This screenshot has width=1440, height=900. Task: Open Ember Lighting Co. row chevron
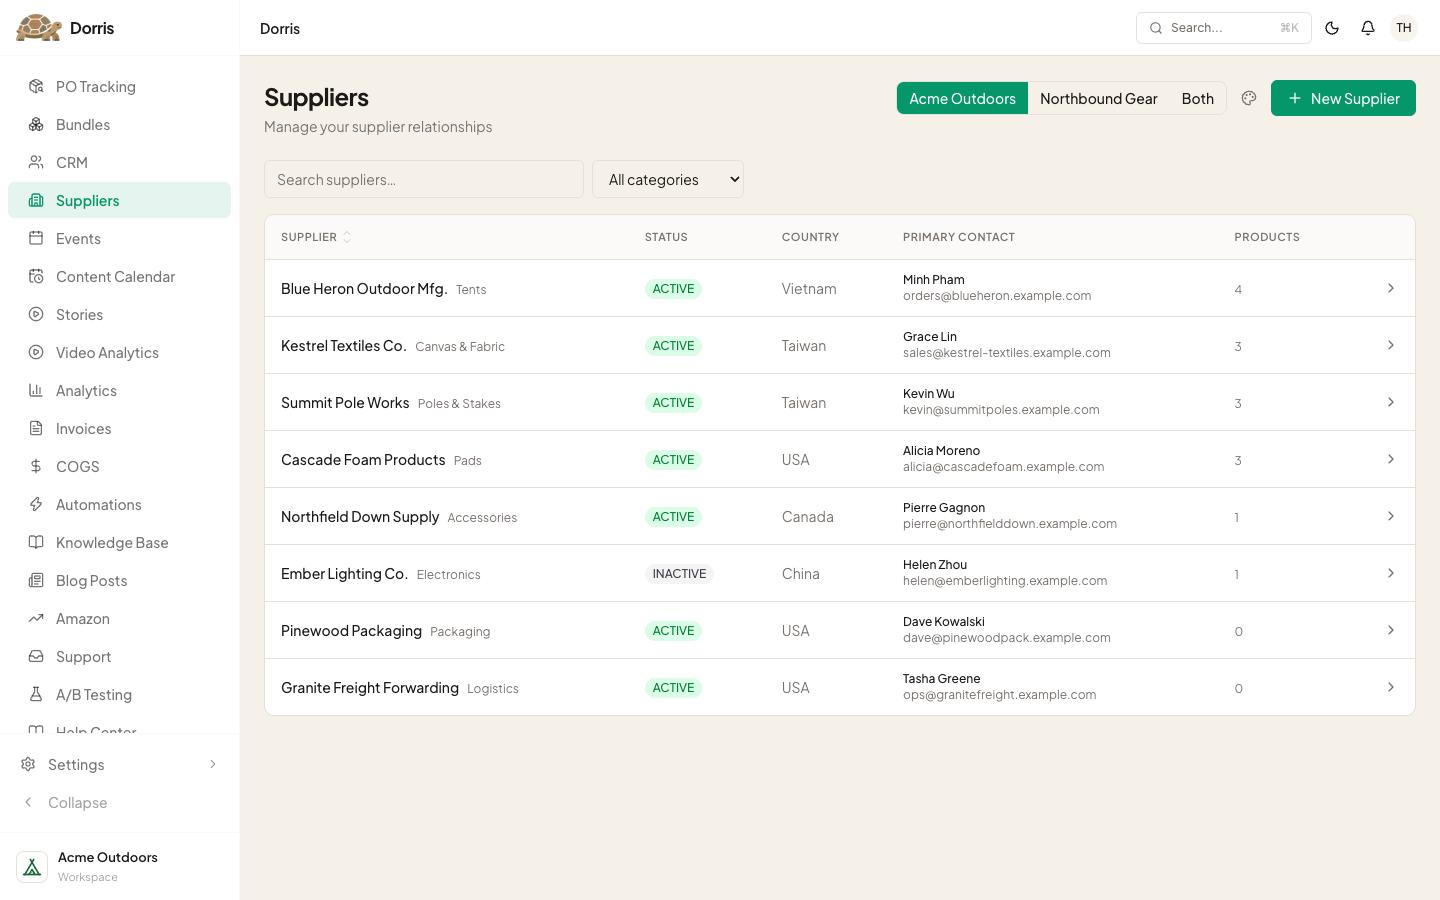[x=1390, y=574]
